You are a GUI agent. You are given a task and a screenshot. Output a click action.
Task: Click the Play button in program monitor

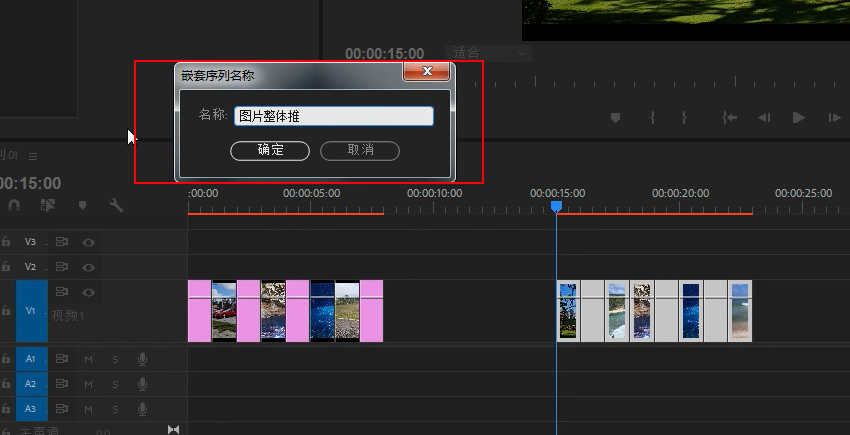[x=799, y=118]
